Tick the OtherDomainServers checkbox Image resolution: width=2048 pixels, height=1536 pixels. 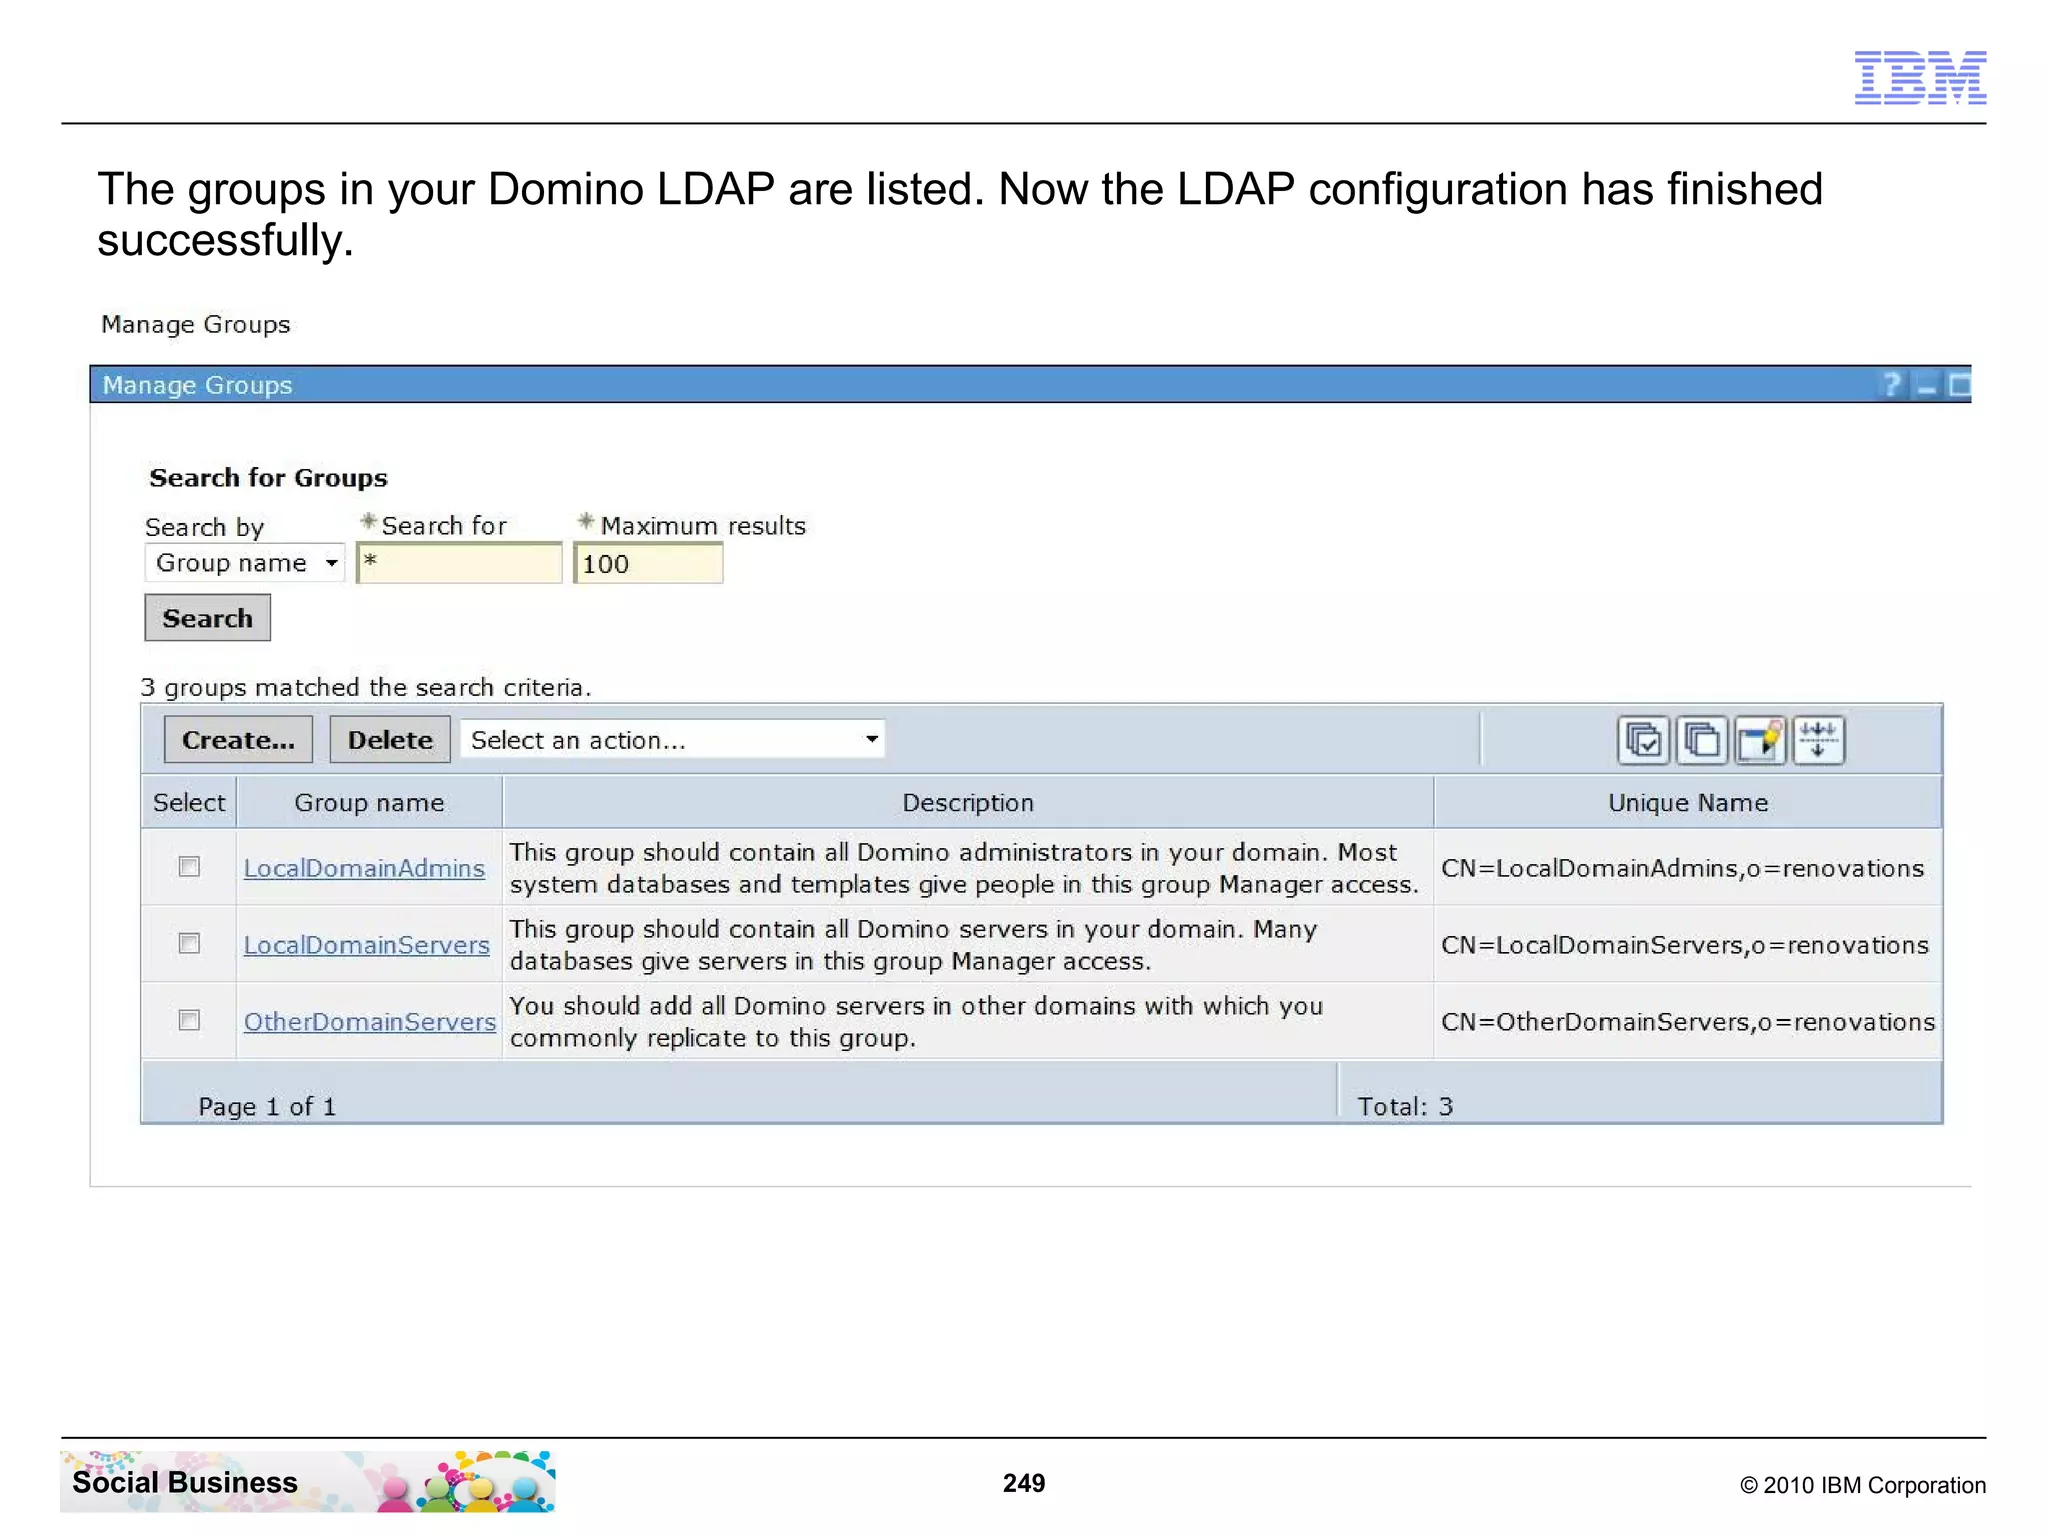pos(189,1020)
